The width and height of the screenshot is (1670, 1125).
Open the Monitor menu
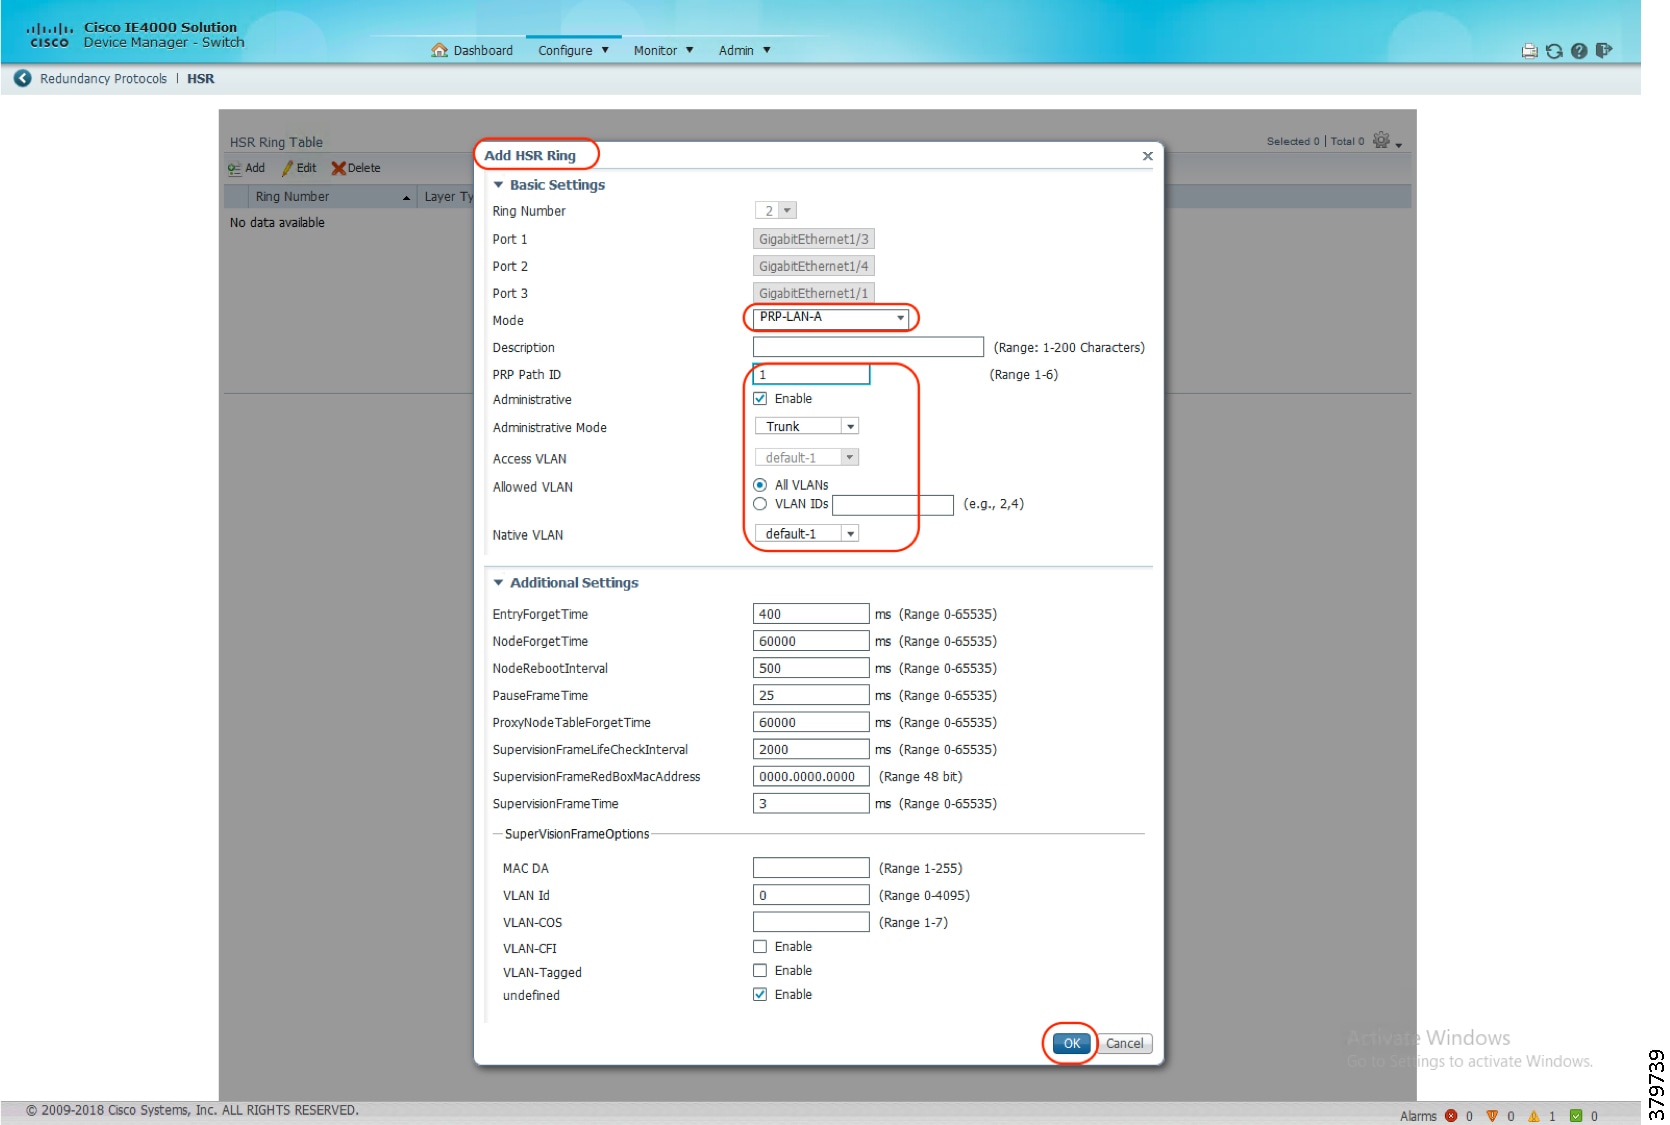pos(663,51)
